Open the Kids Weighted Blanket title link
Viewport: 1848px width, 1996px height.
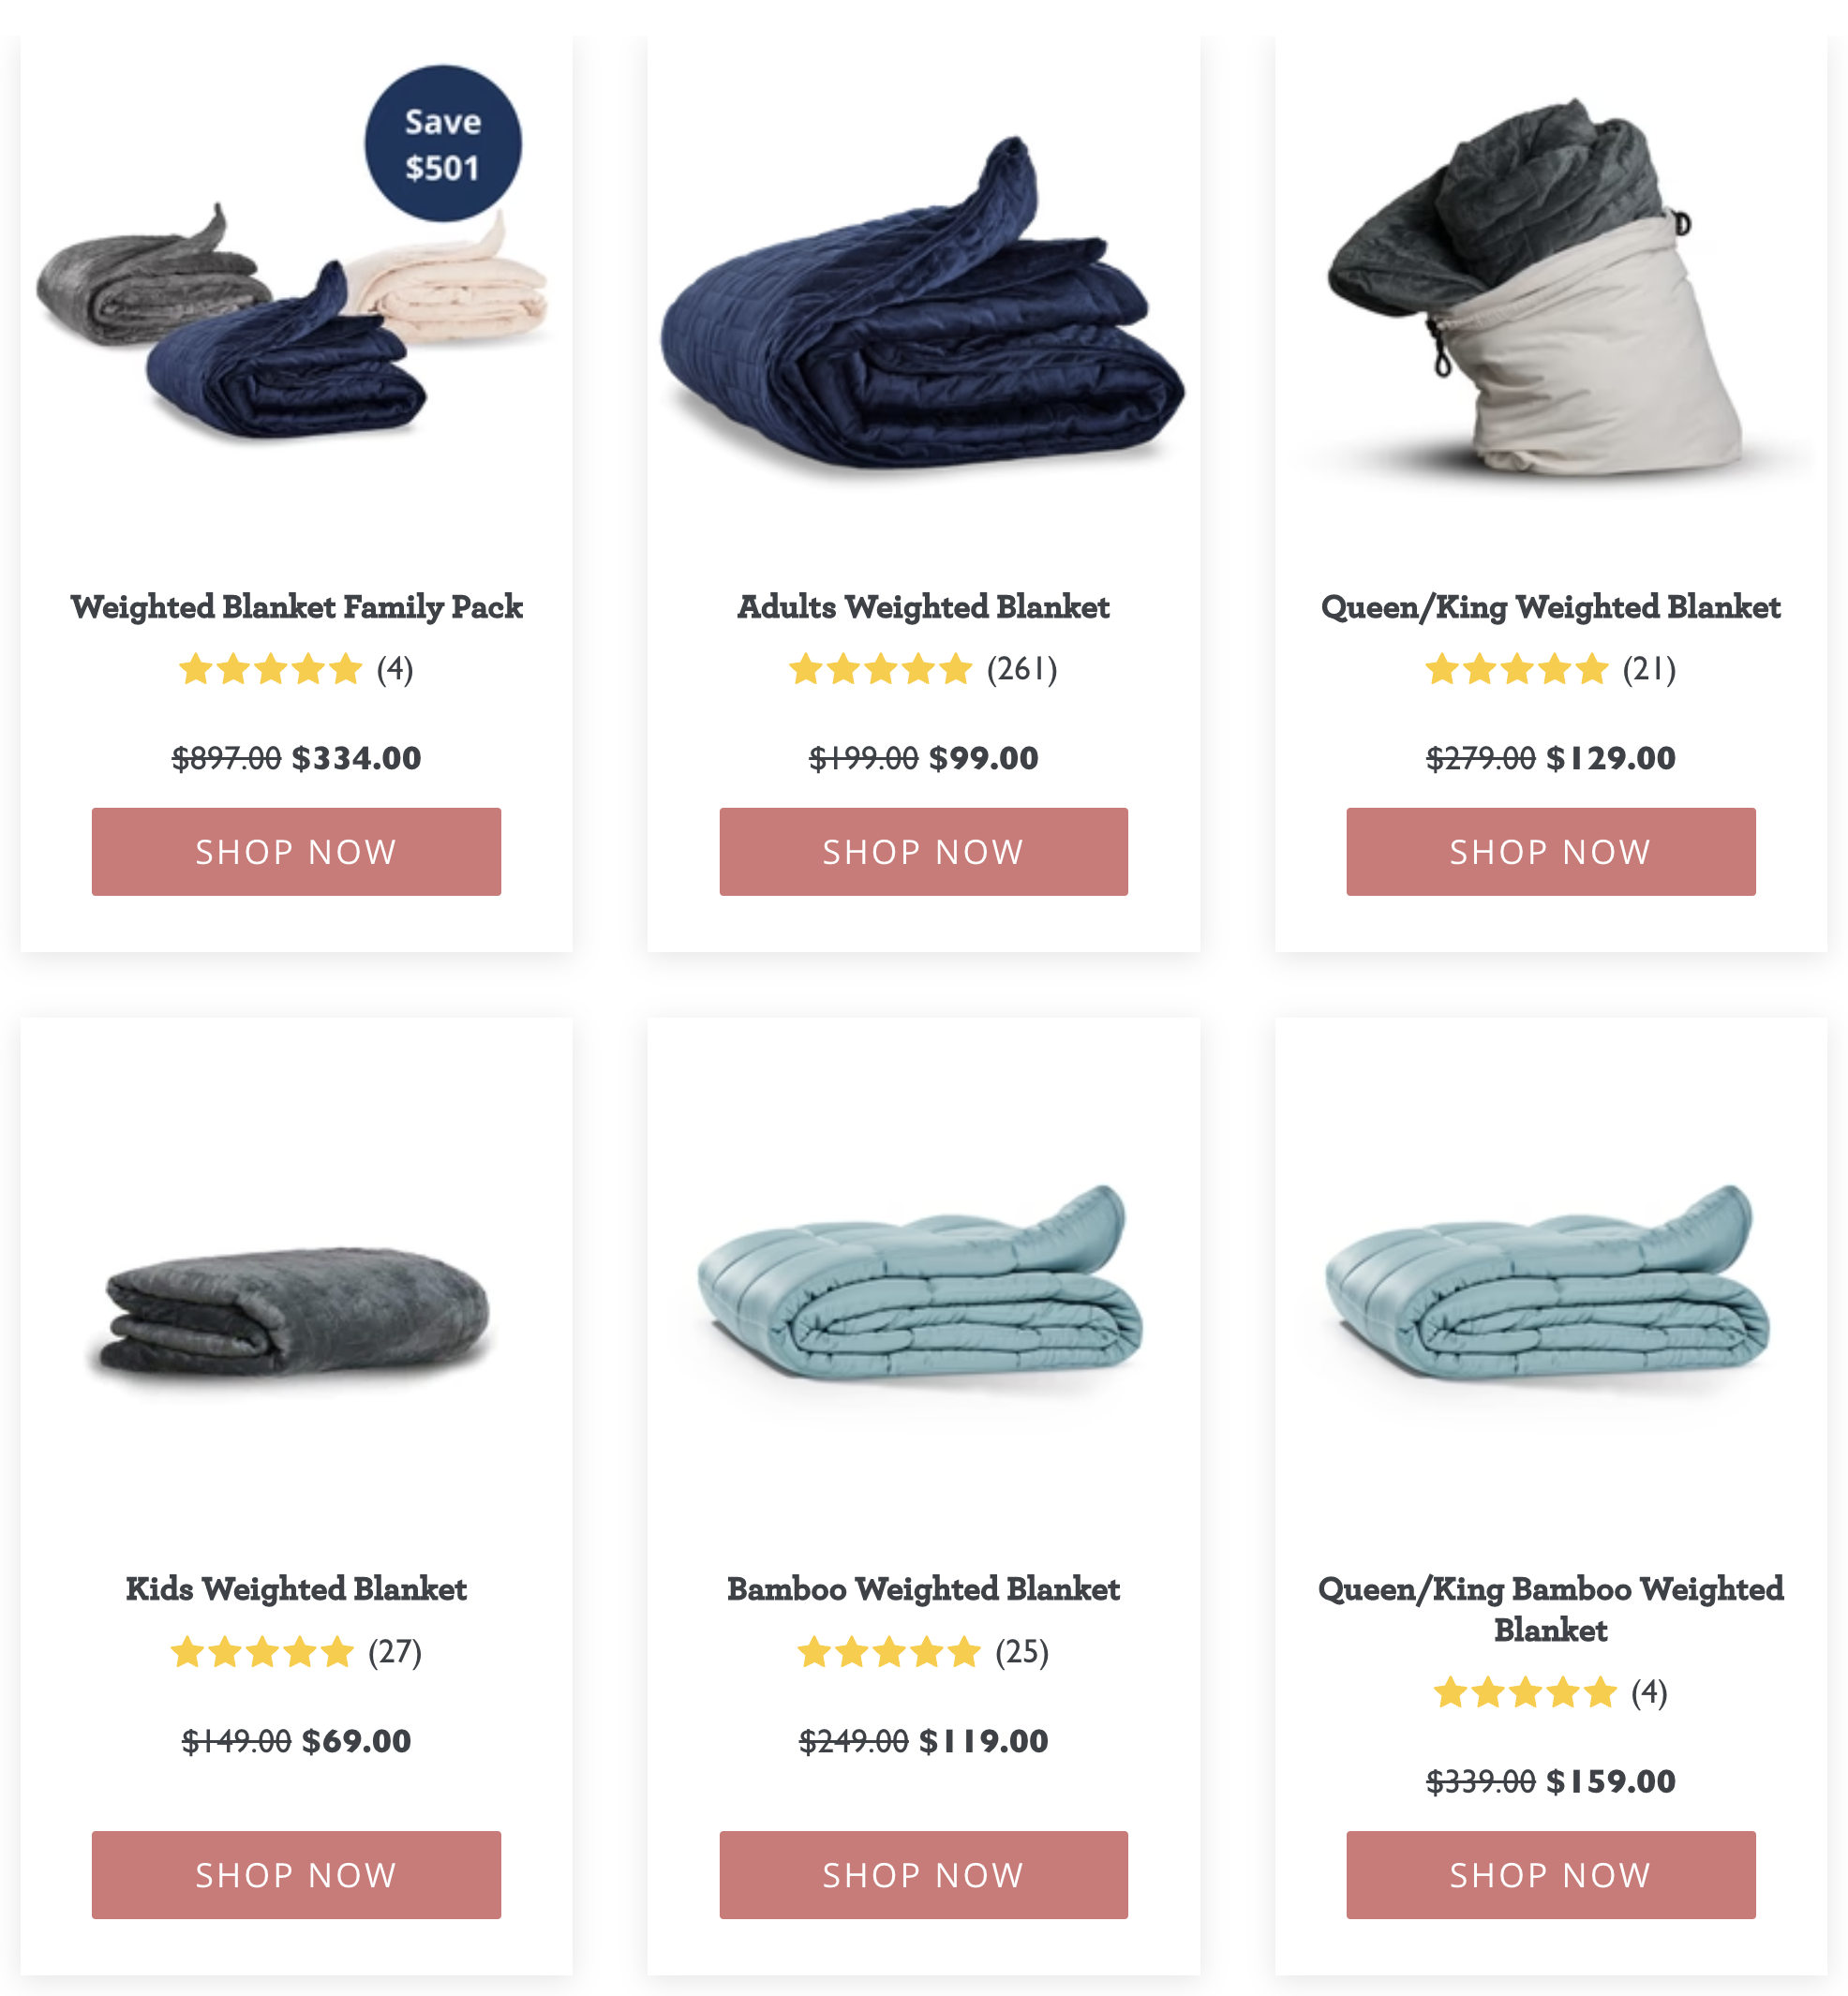tap(296, 1589)
